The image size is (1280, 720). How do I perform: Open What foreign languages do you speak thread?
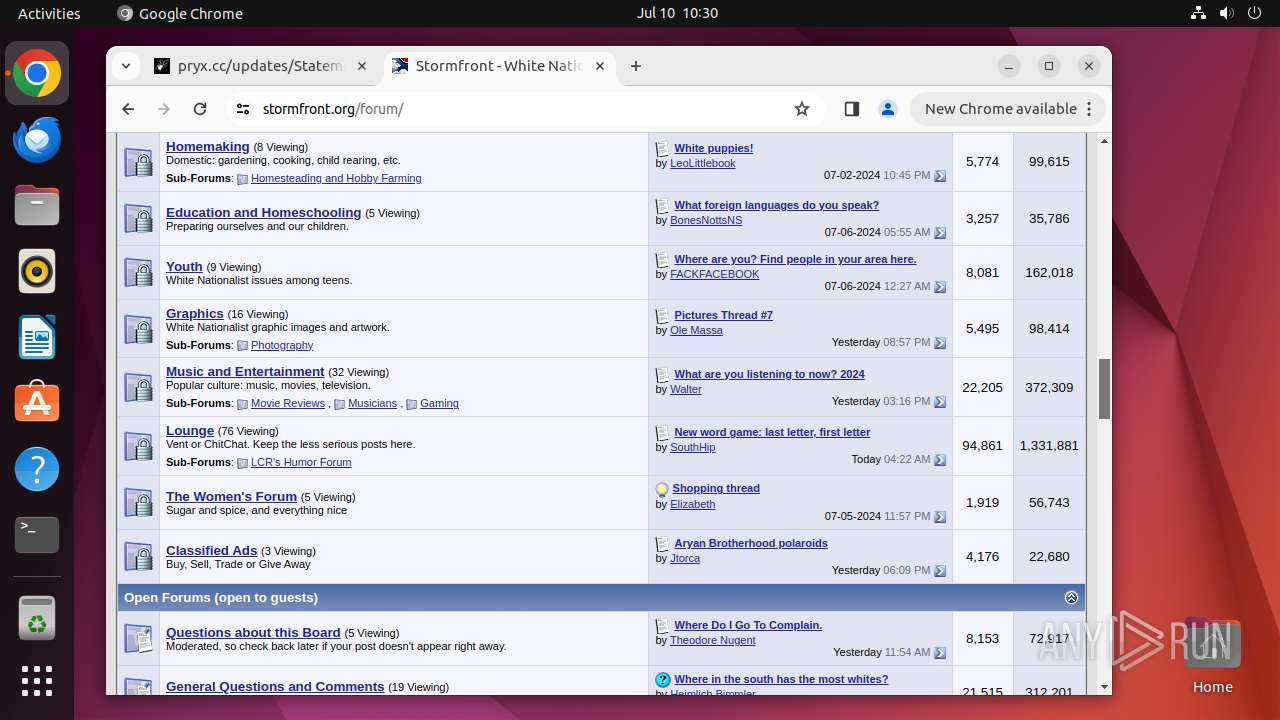pos(777,205)
